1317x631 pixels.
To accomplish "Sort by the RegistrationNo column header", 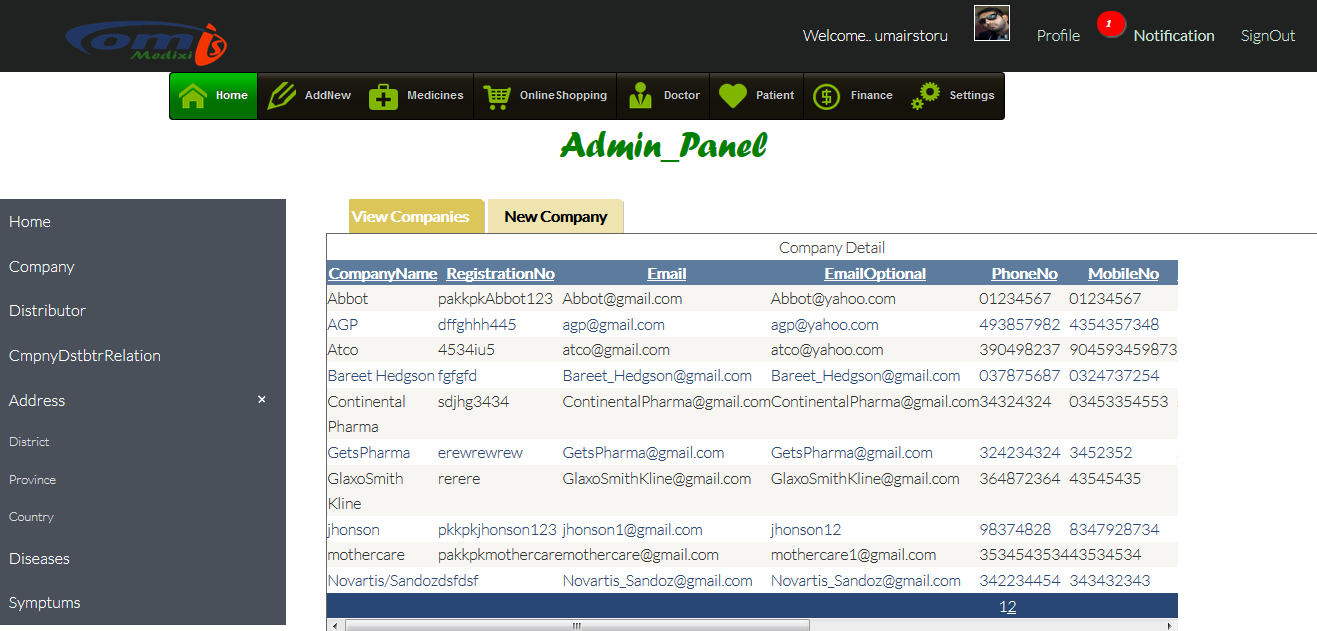I will [500, 274].
